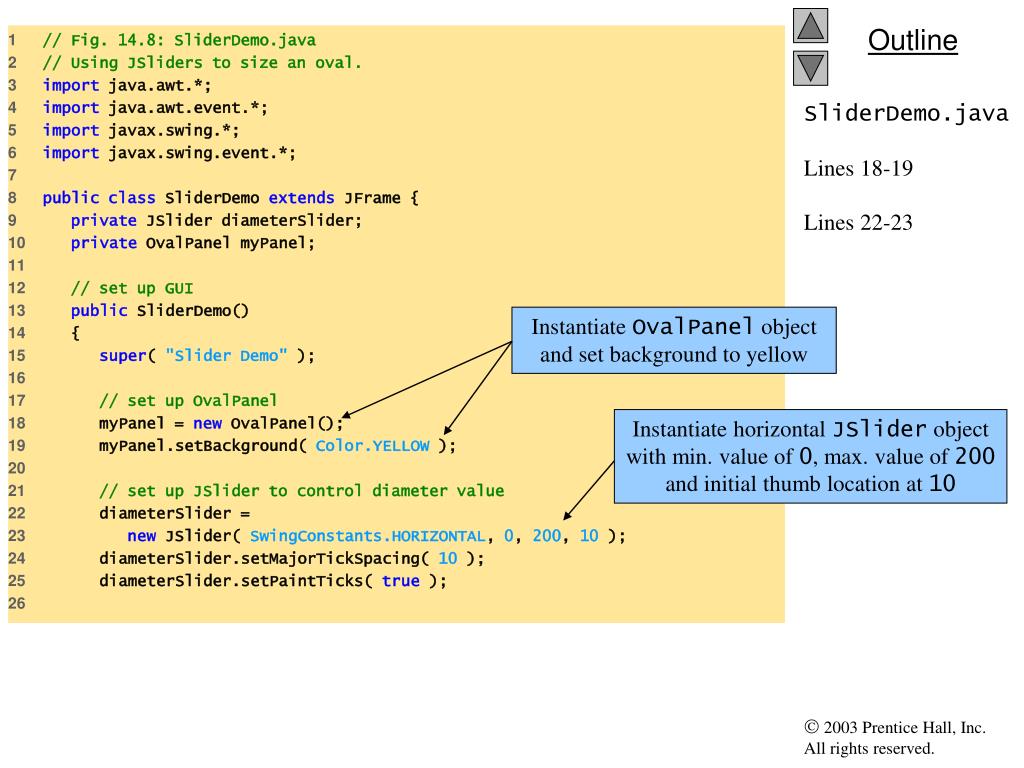The image size is (1024, 768).
Task: Click the public class SliderDemo declaration
Action: [231, 198]
